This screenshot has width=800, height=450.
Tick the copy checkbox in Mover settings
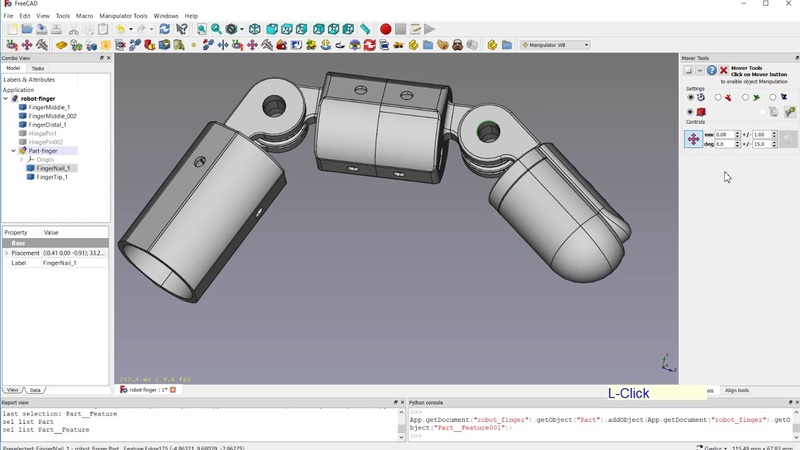click(763, 112)
